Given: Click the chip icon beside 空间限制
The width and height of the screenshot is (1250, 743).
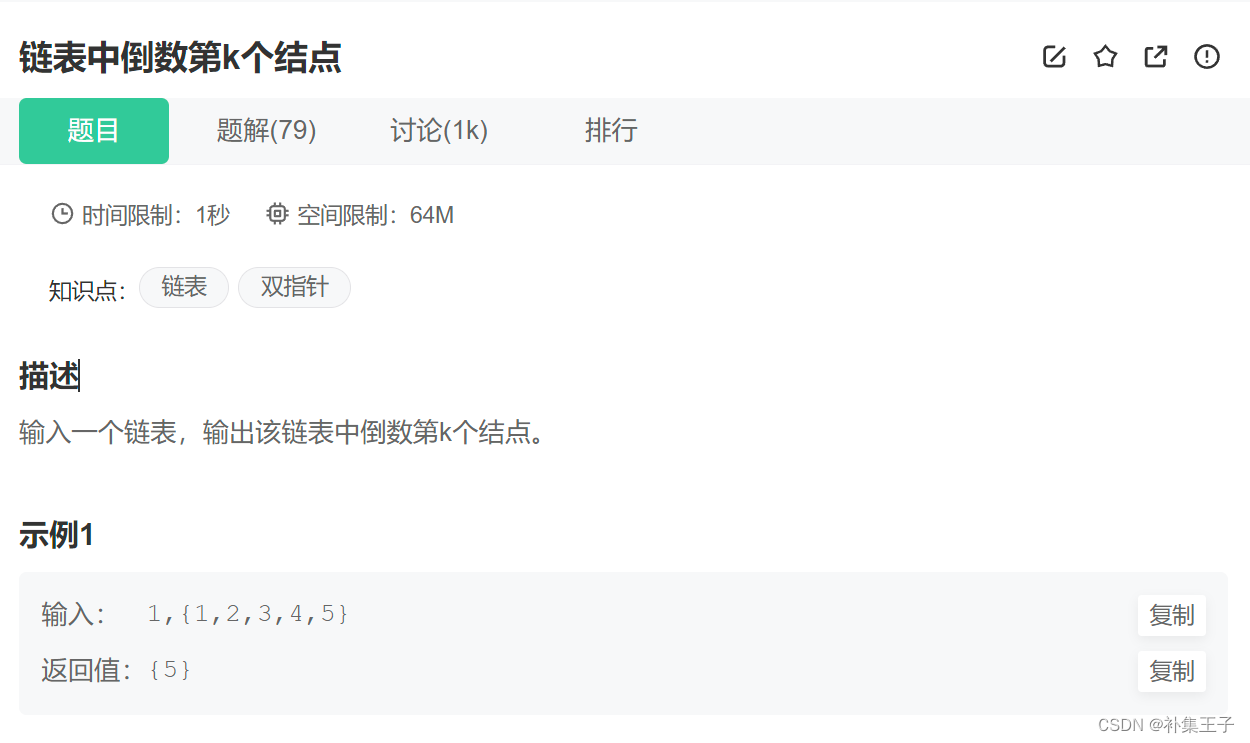Looking at the screenshot, I should 277,214.
